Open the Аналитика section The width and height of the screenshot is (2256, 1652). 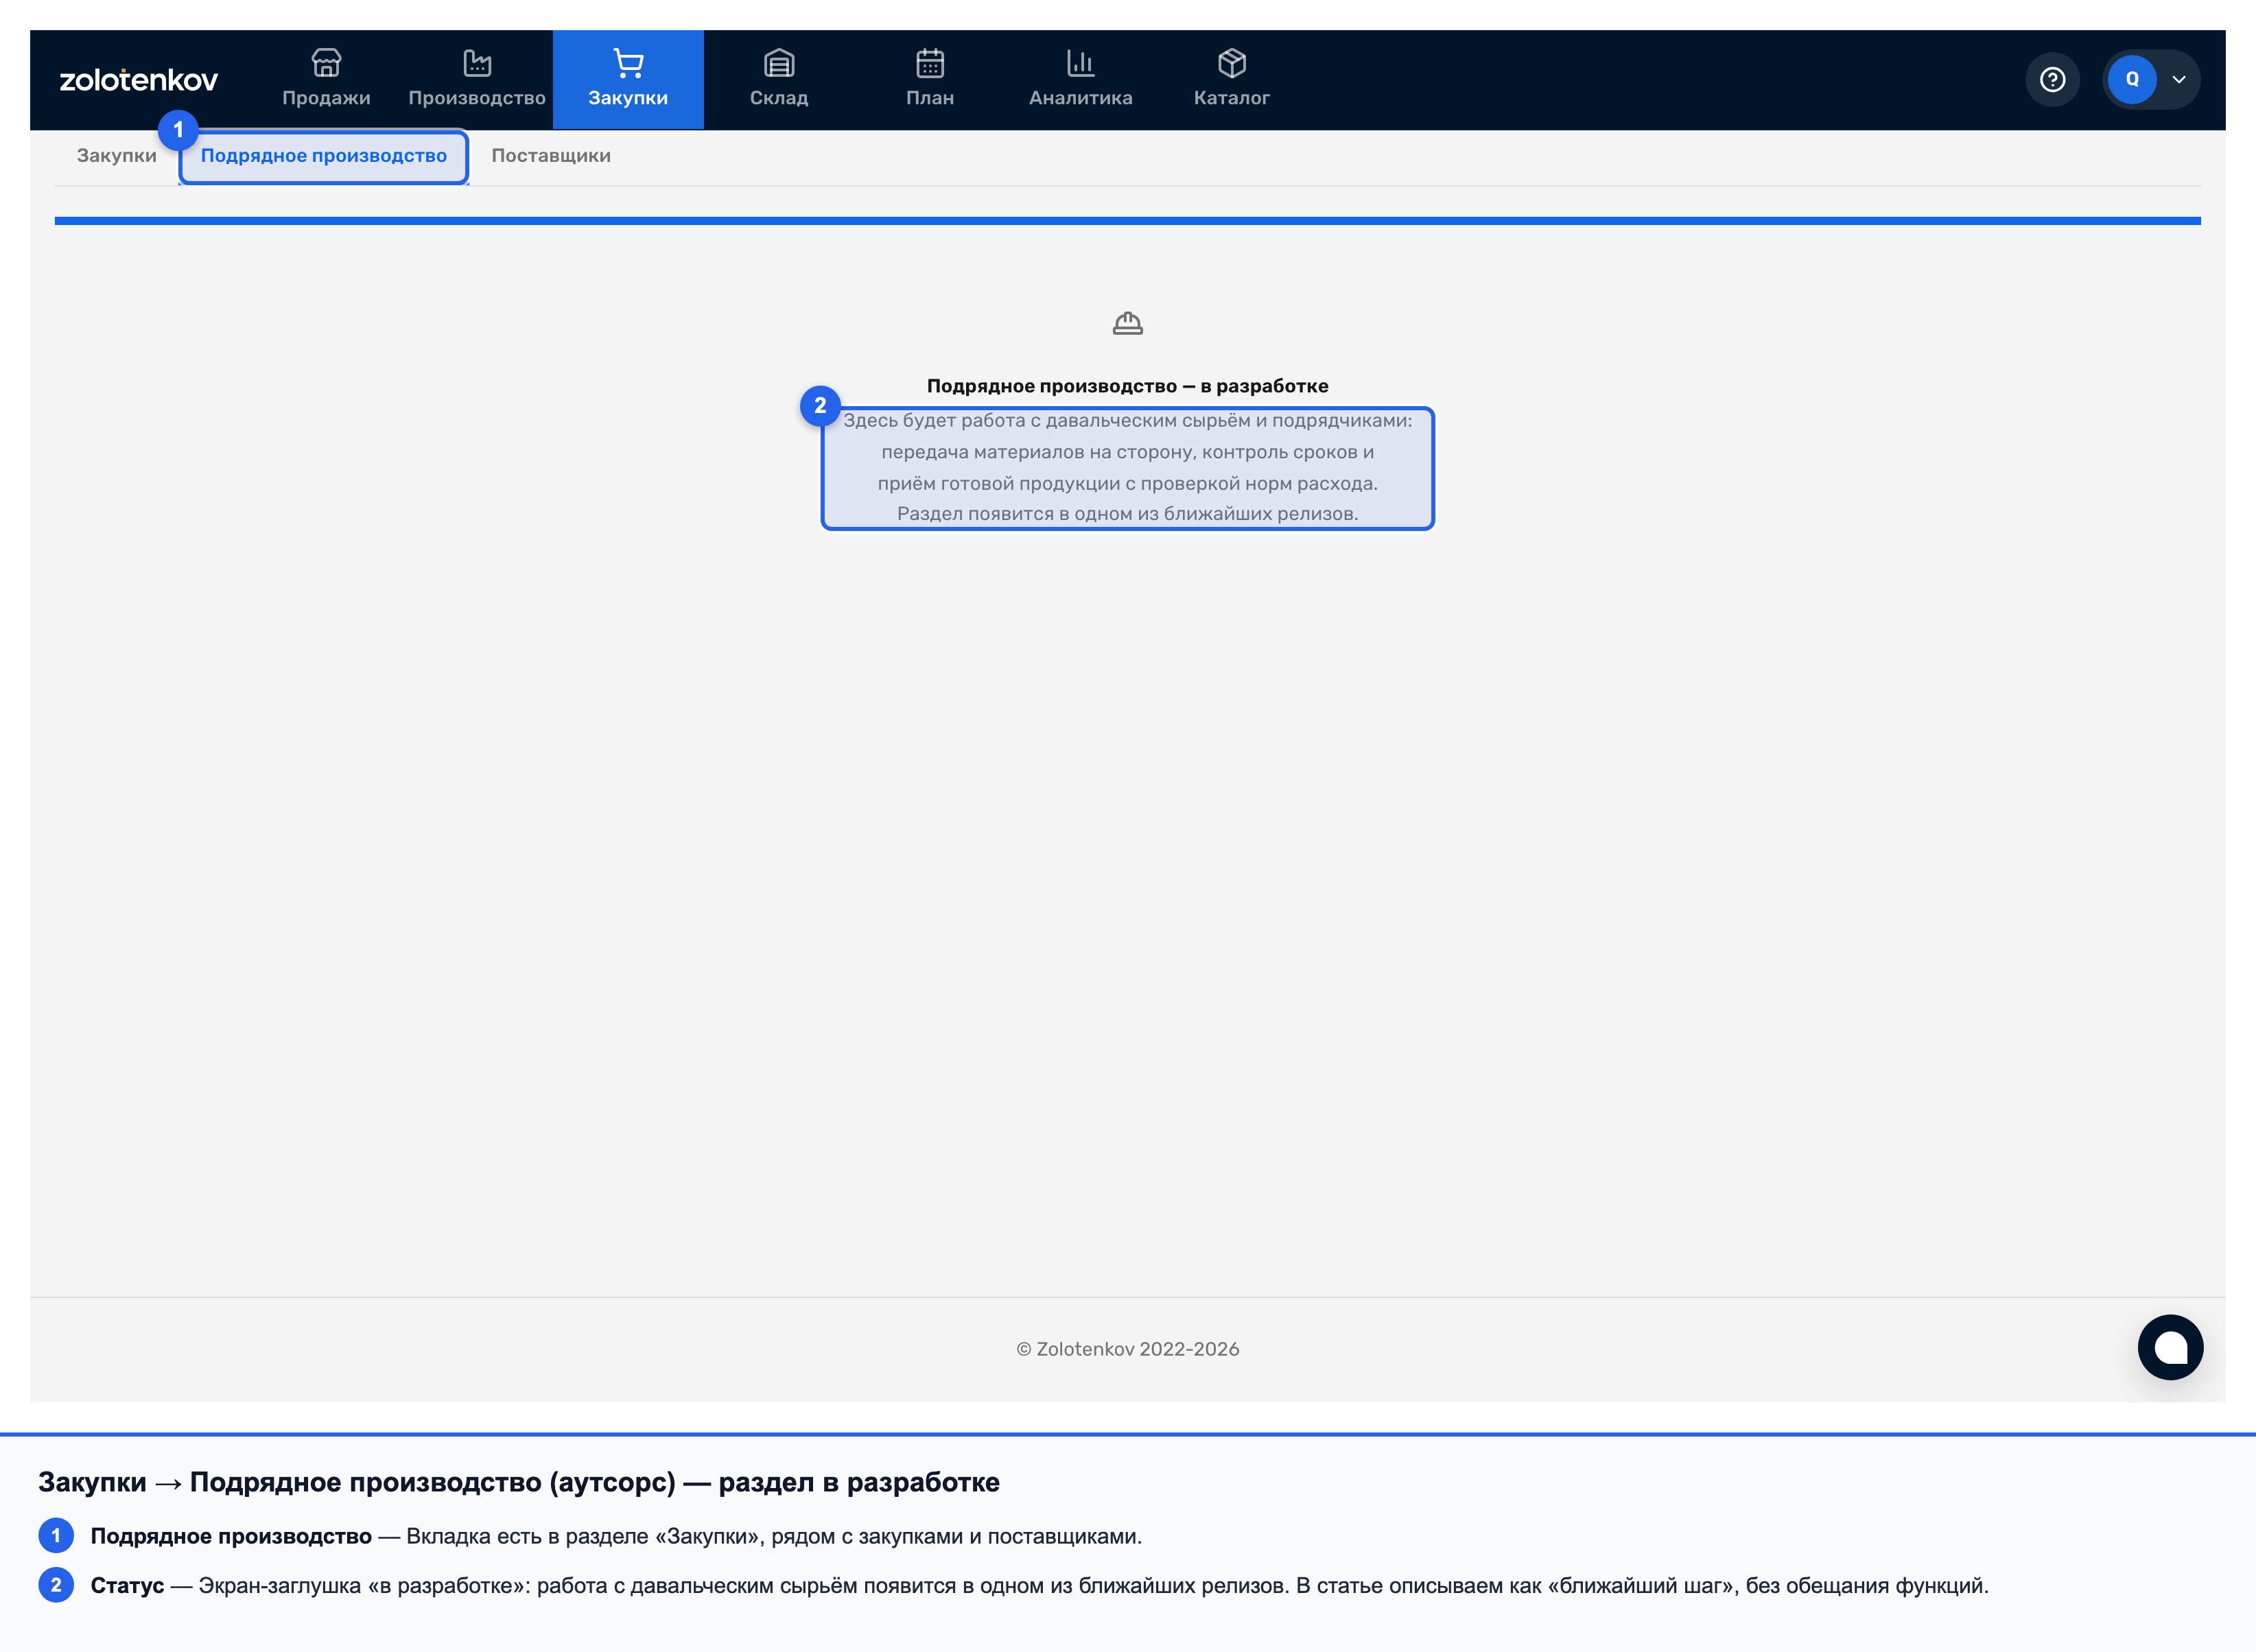pyautogui.click(x=1081, y=79)
